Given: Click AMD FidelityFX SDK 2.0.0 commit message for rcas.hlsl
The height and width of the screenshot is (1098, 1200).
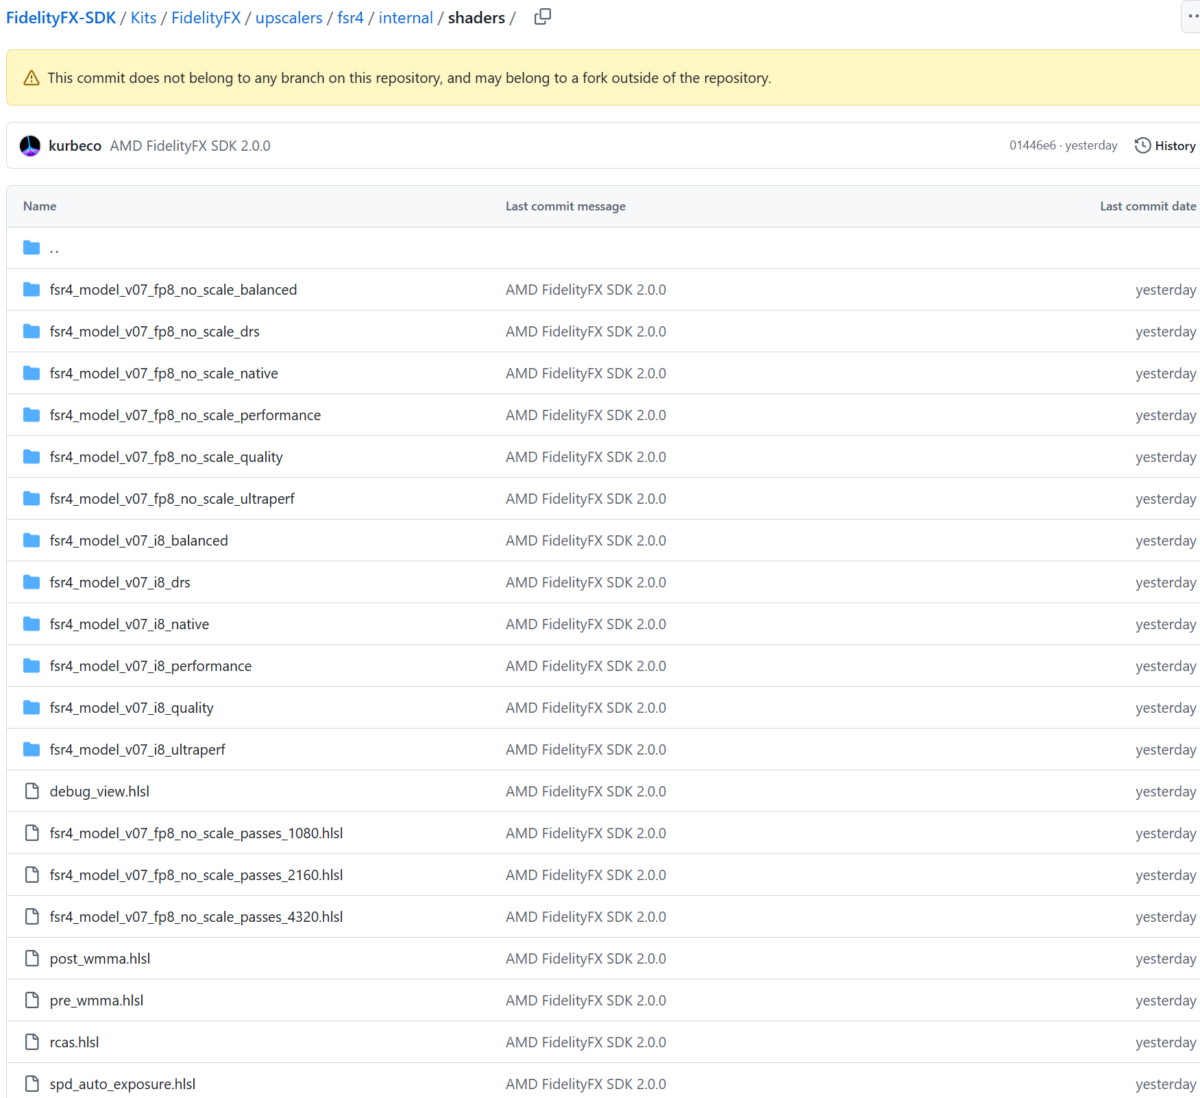Looking at the screenshot, I should (586, 1041).
